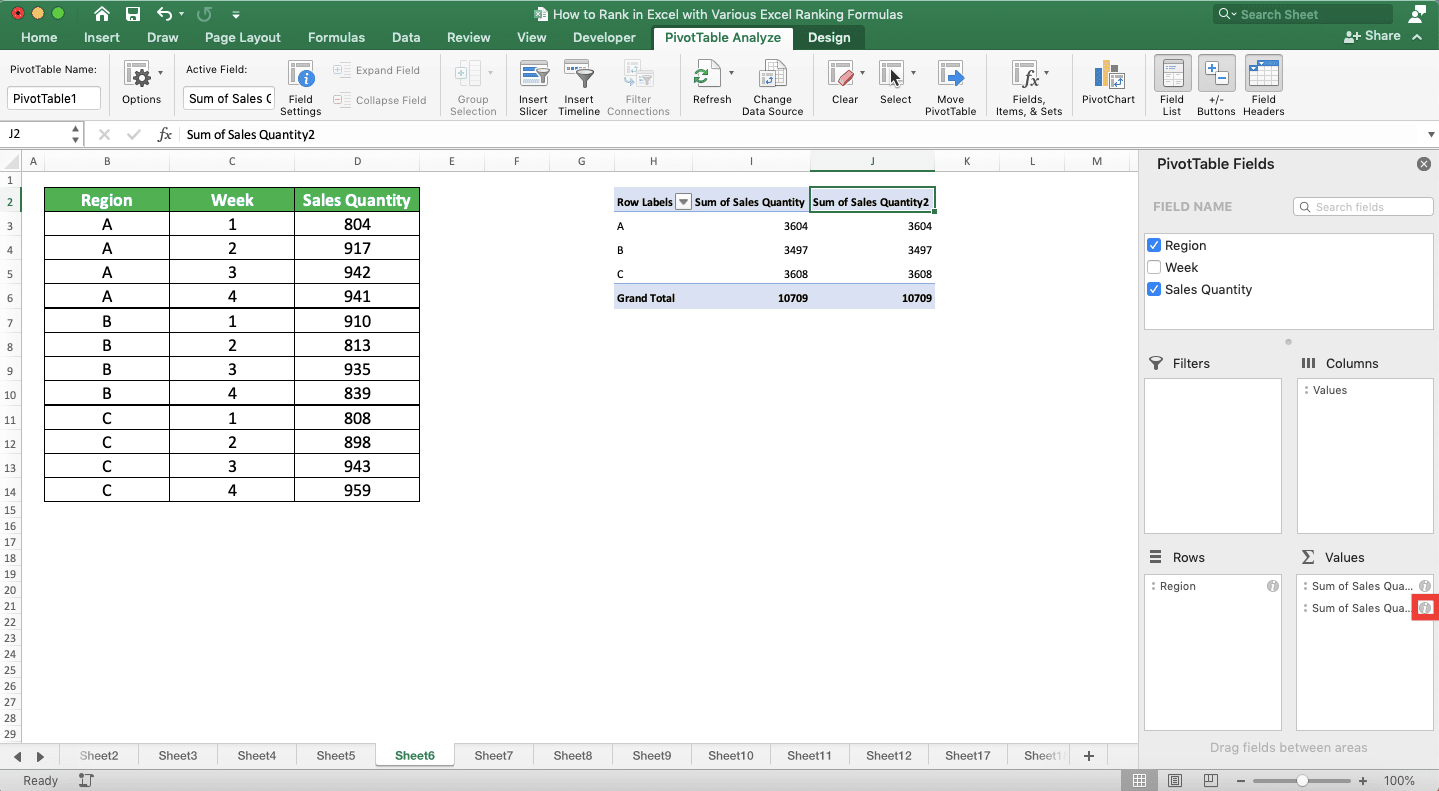Open info for second Sum of Sales Quantity value
The height and width of the screenshot is (791, 1439).
pos(1425,608)
